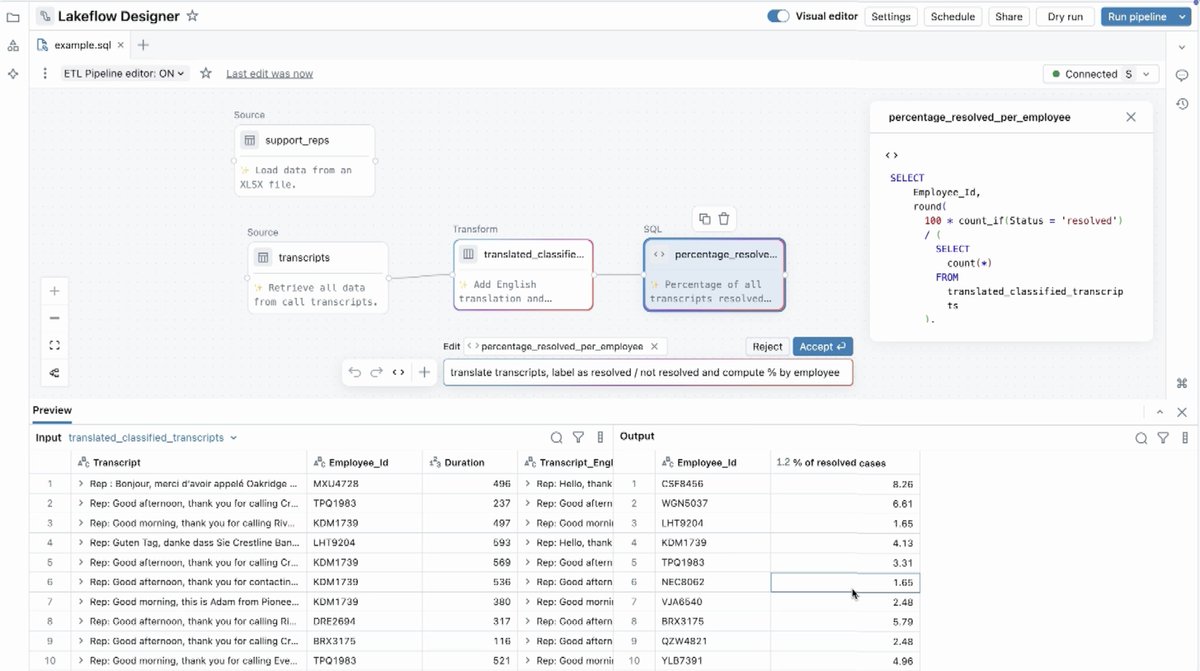Click Run pipeline
1200x671 pixels.
pyautogui.click(x=1137, y=16)
